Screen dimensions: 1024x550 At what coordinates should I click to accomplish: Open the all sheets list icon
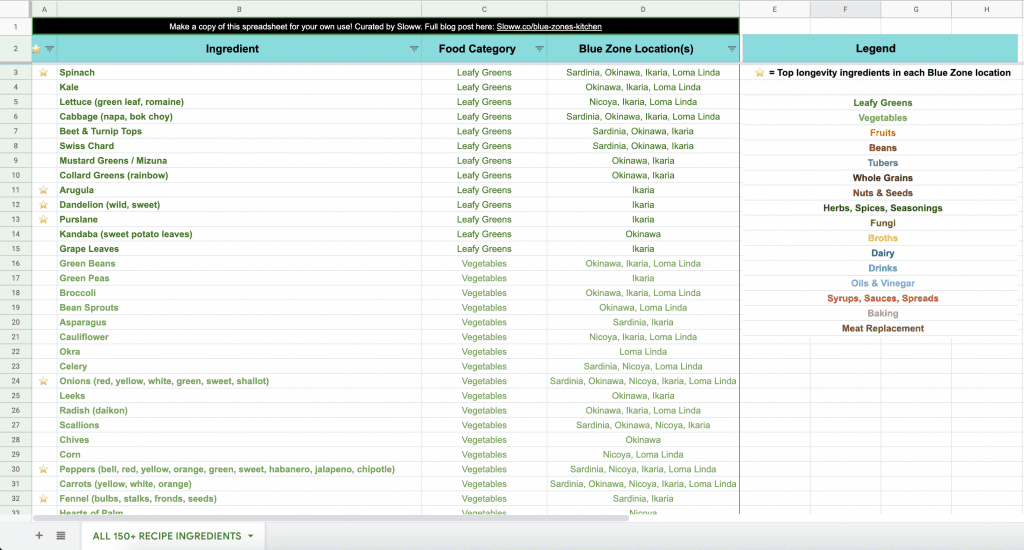(x=61, y=536)
